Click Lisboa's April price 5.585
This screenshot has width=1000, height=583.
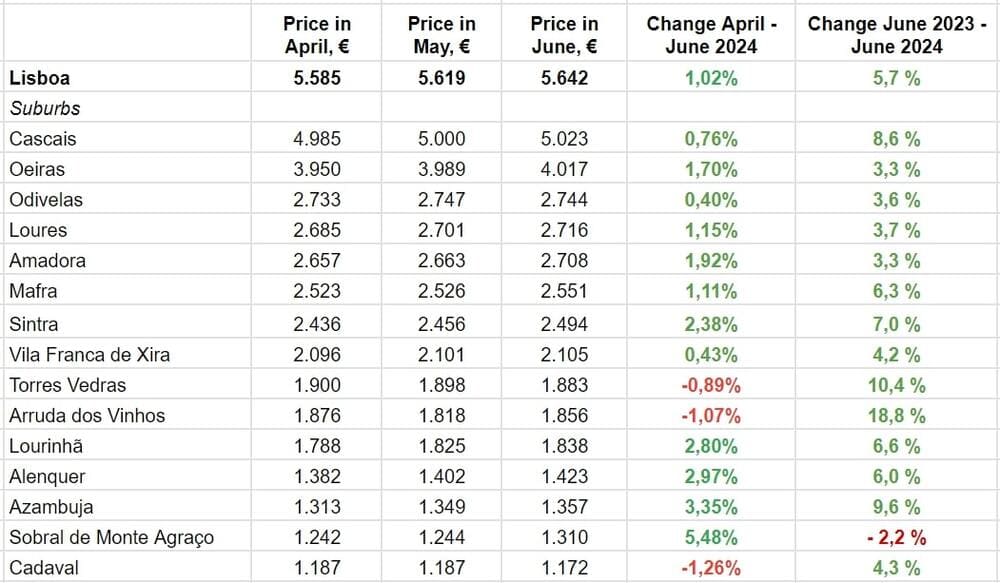pyautogui.click(x=317, y=77)
